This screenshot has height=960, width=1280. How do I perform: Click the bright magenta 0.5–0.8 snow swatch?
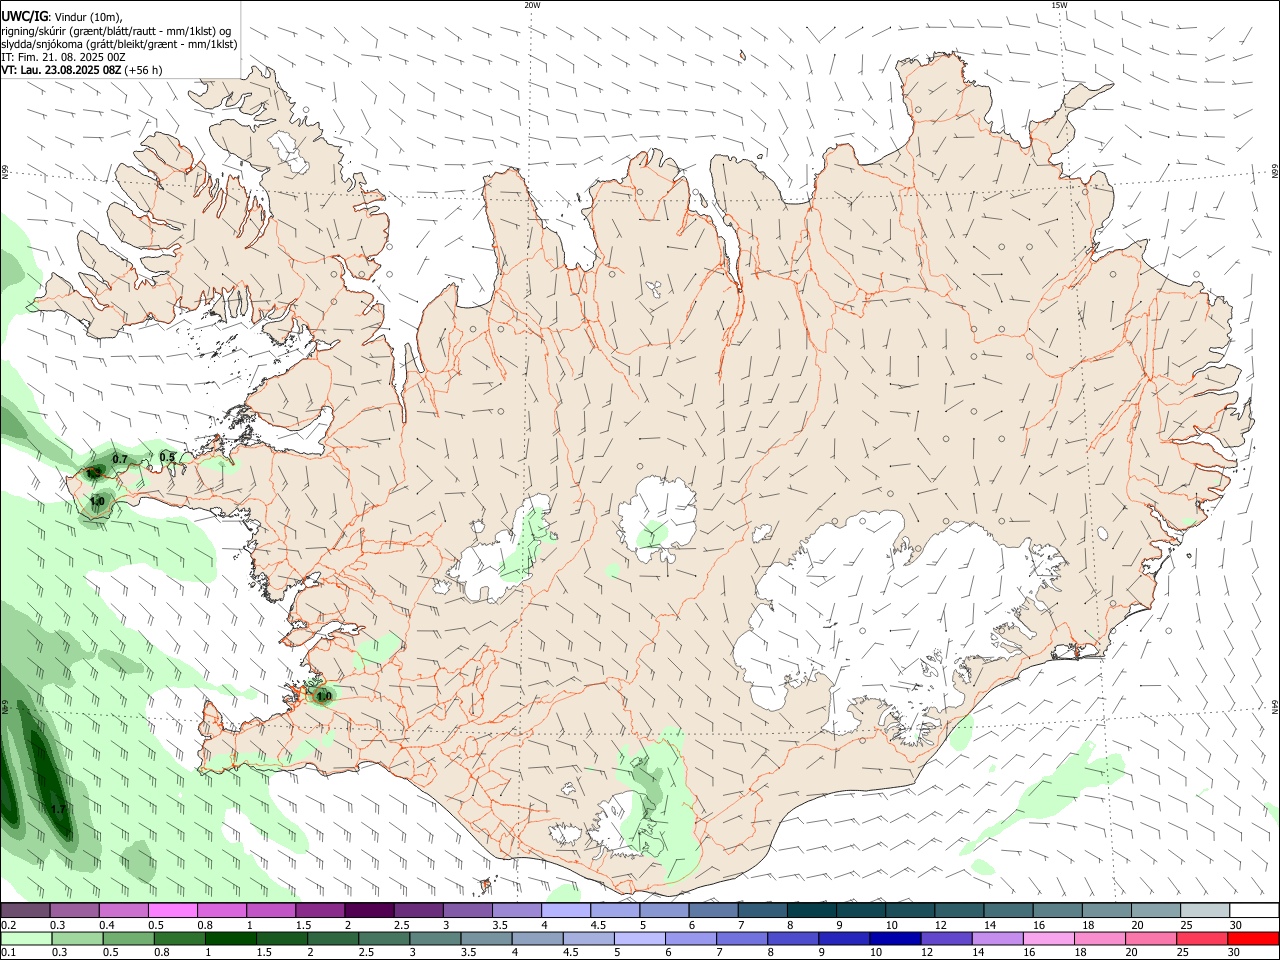172,911
